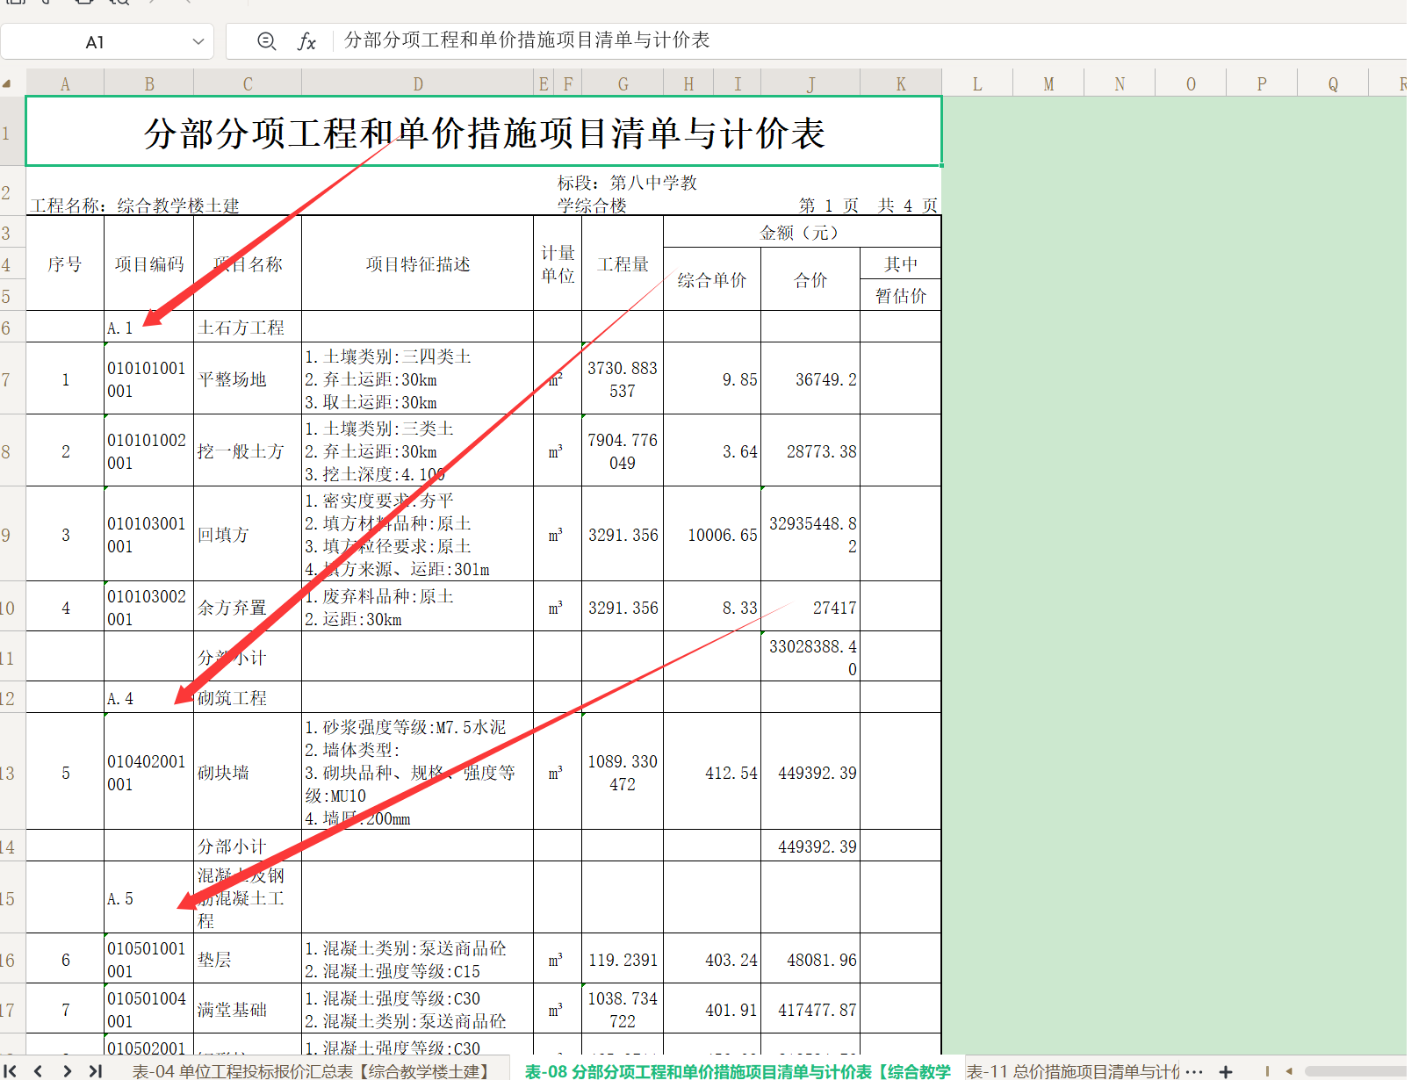Open the 表-11 总价措施项目清单 sheet tab
The height and width of the screenshot is (1080, 1407).
tap(1073, 1071)
